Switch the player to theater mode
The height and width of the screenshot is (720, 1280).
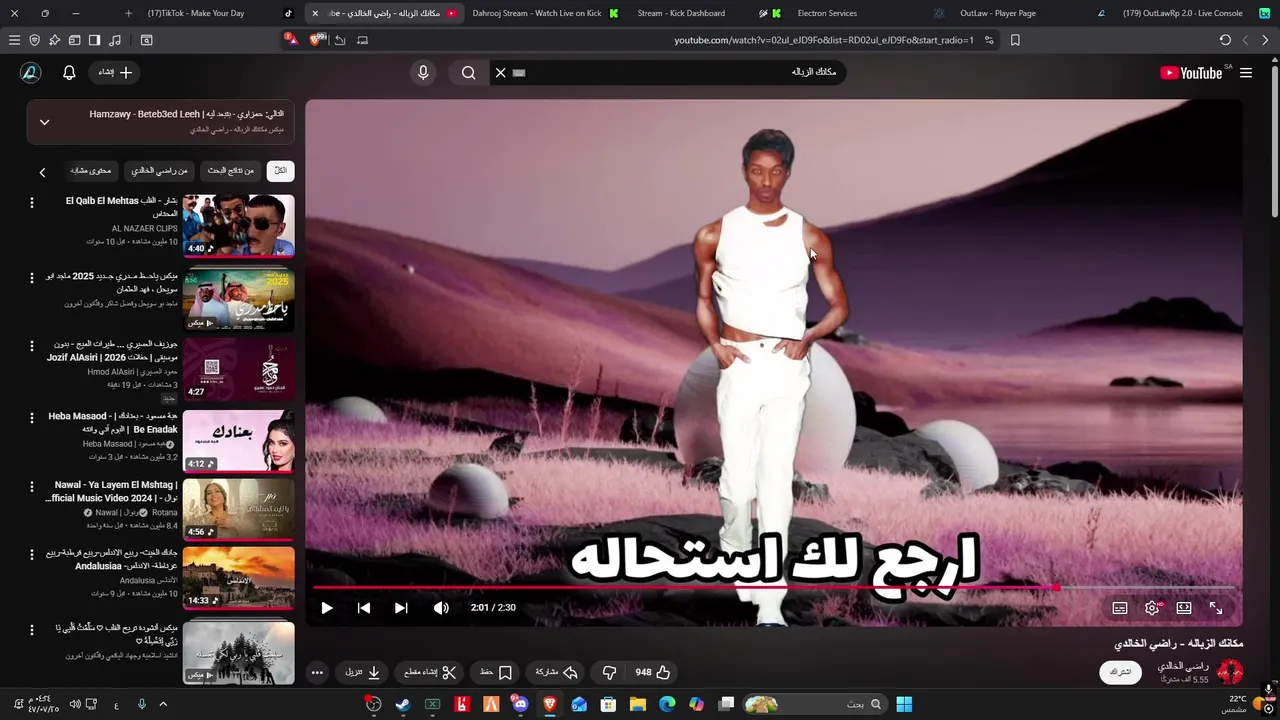coord(1184,608)
